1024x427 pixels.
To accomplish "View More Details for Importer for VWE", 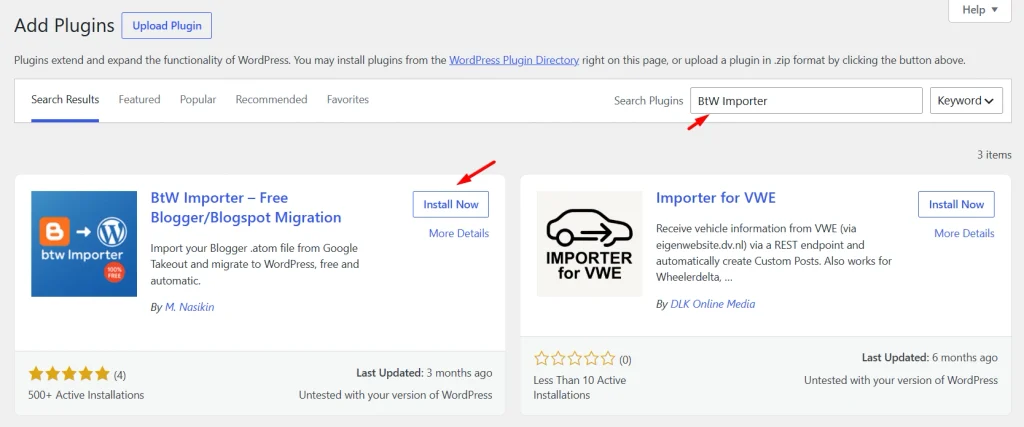I will [965, 233].
